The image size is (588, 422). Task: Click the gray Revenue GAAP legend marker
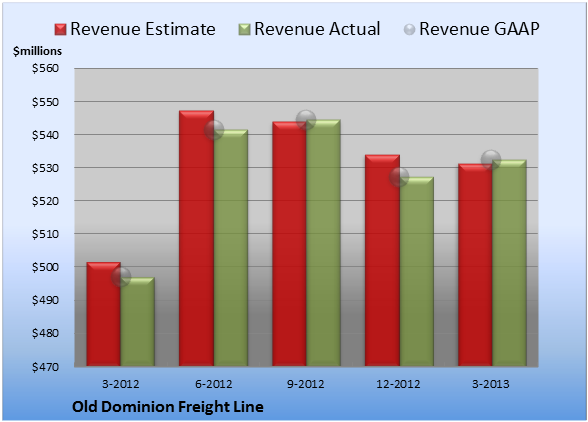point(409,29)
